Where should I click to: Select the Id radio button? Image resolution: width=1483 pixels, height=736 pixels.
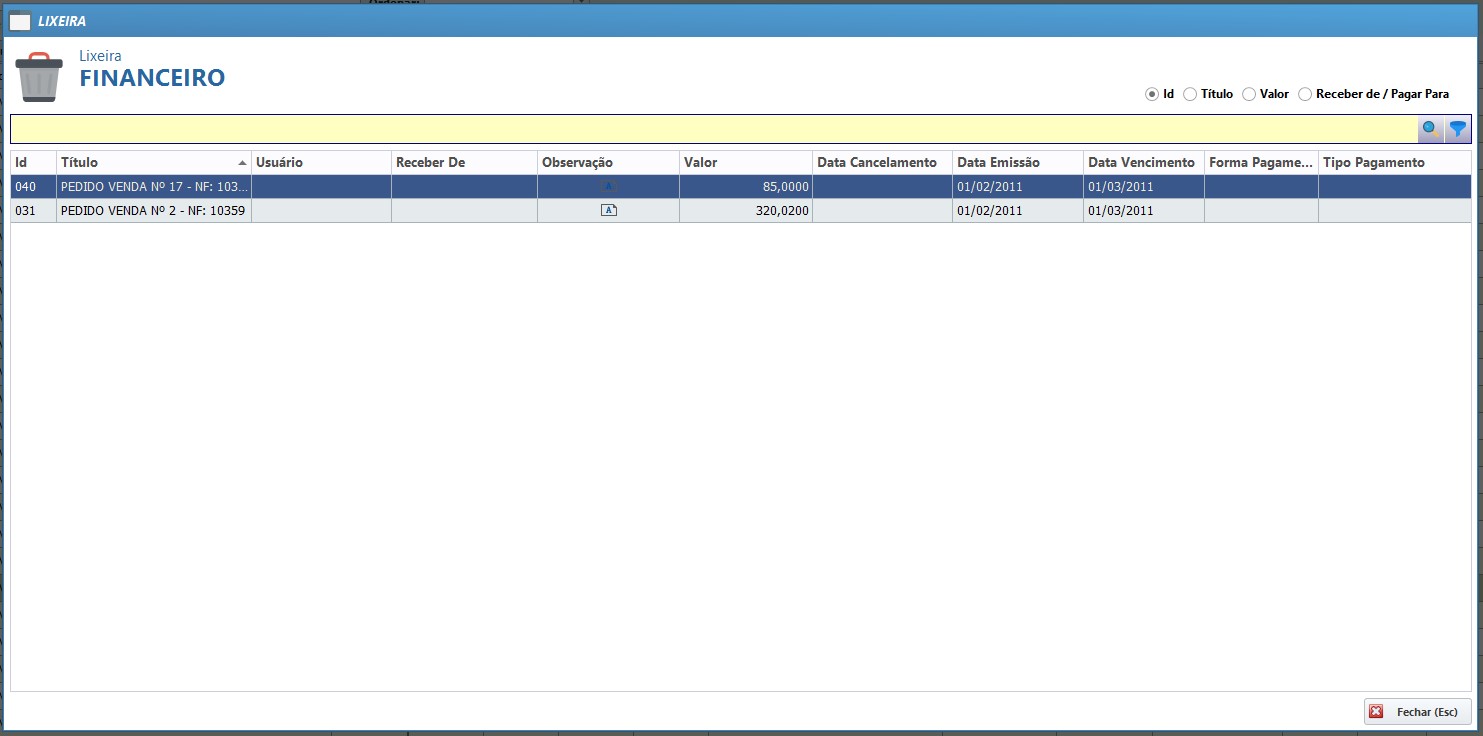[x=1151, y=94]
